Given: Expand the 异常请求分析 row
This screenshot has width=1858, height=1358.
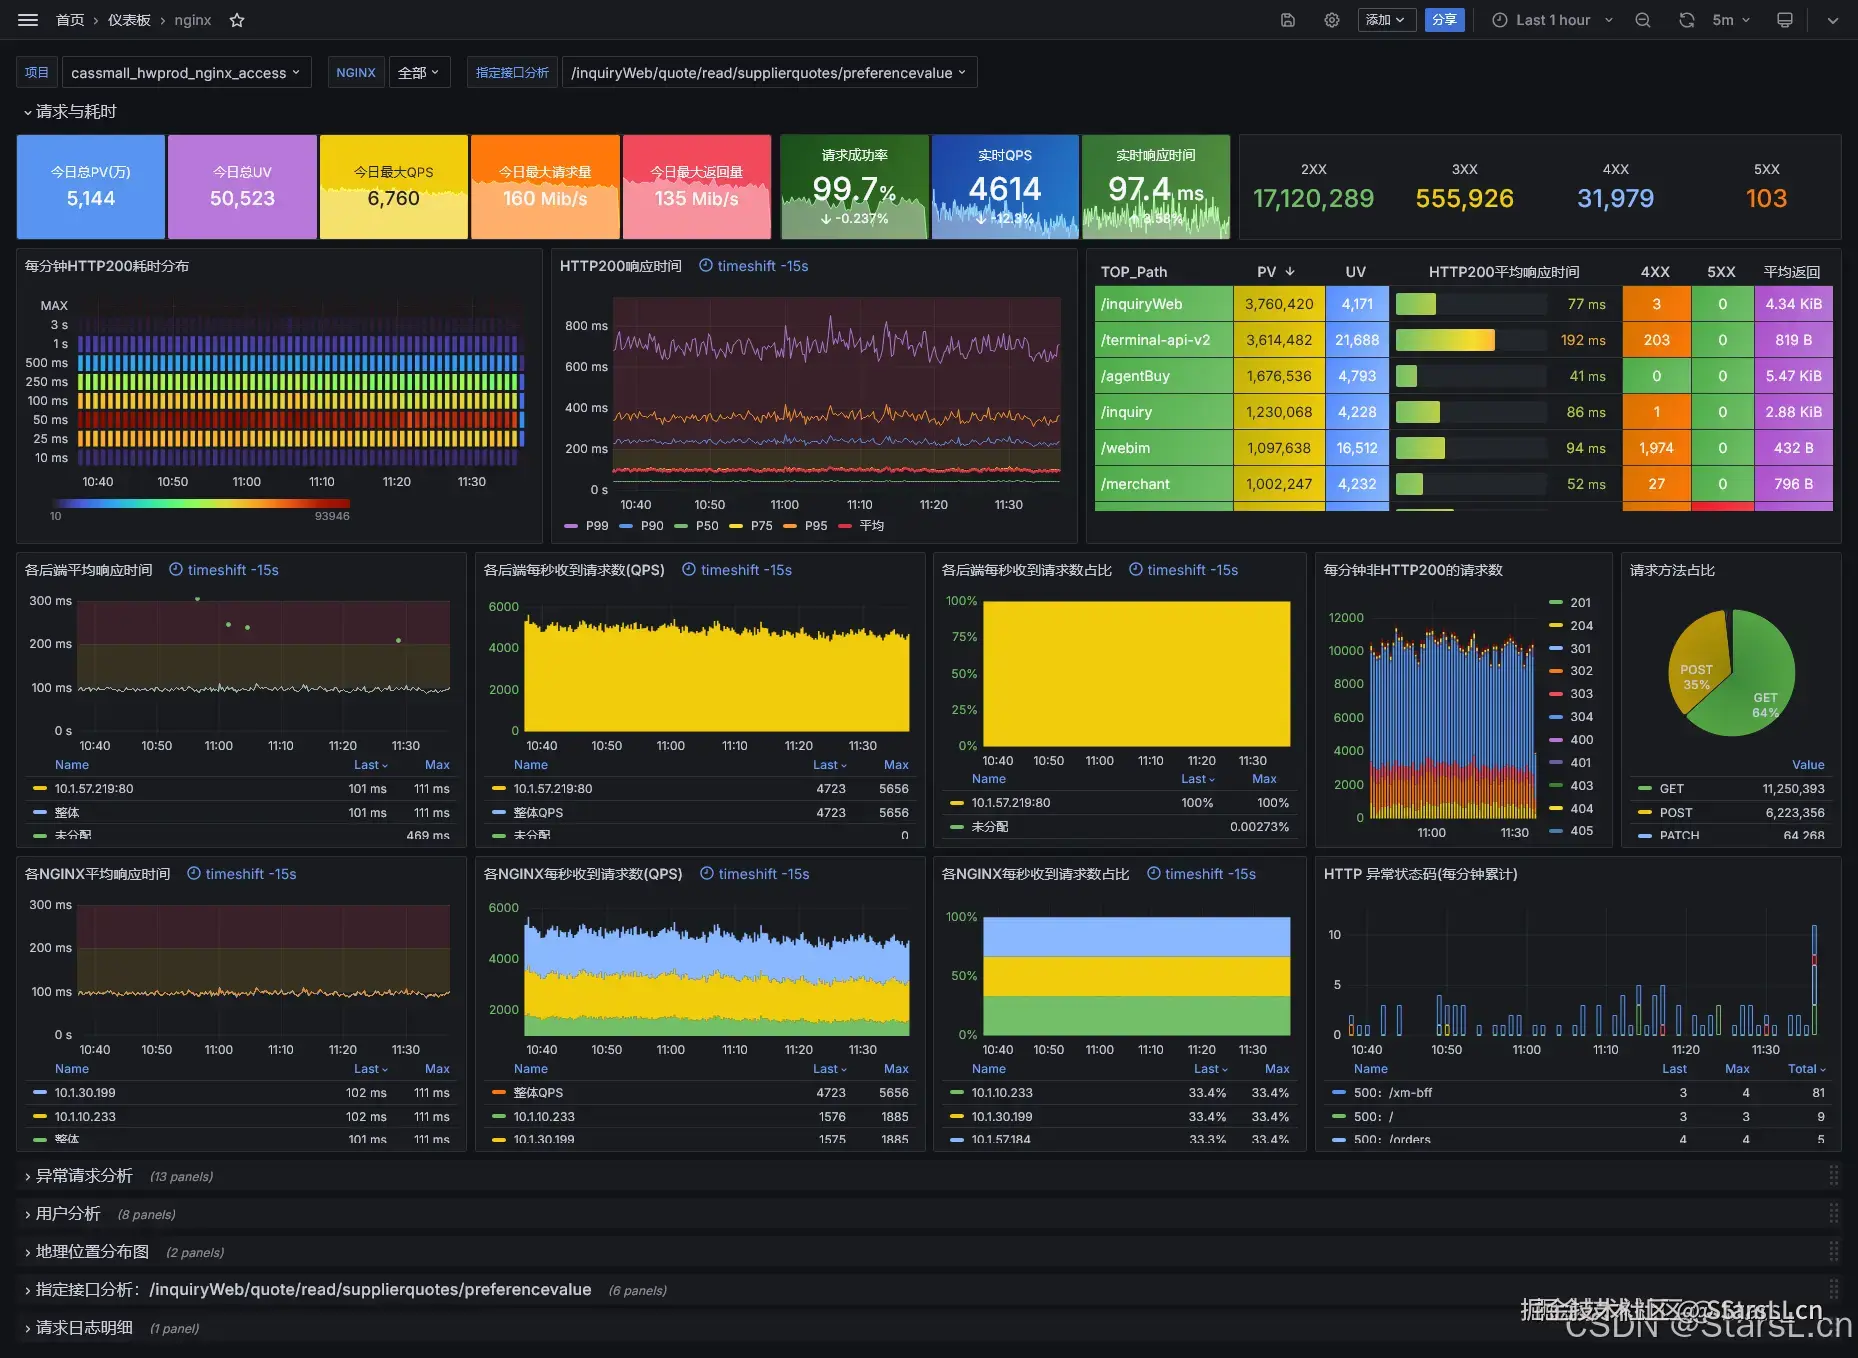Looking at the screenshot, I should click(84, 1176).
